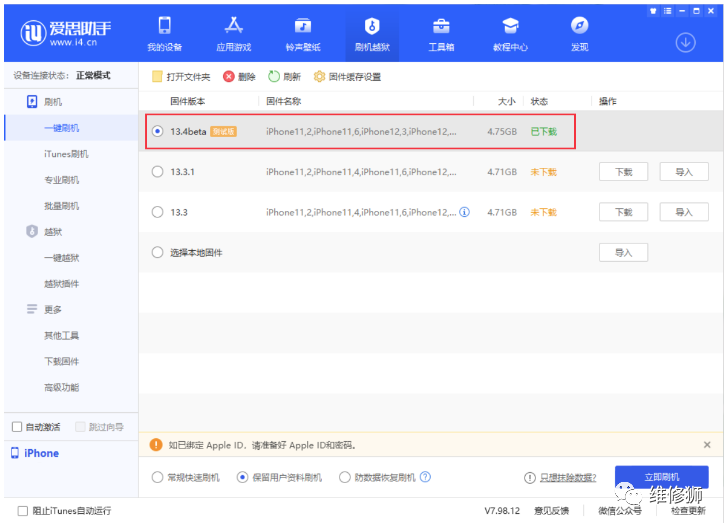Click the 刷机 sidebar group icon
This screenshot has width=726, height=527.
[x=32, y=101]
